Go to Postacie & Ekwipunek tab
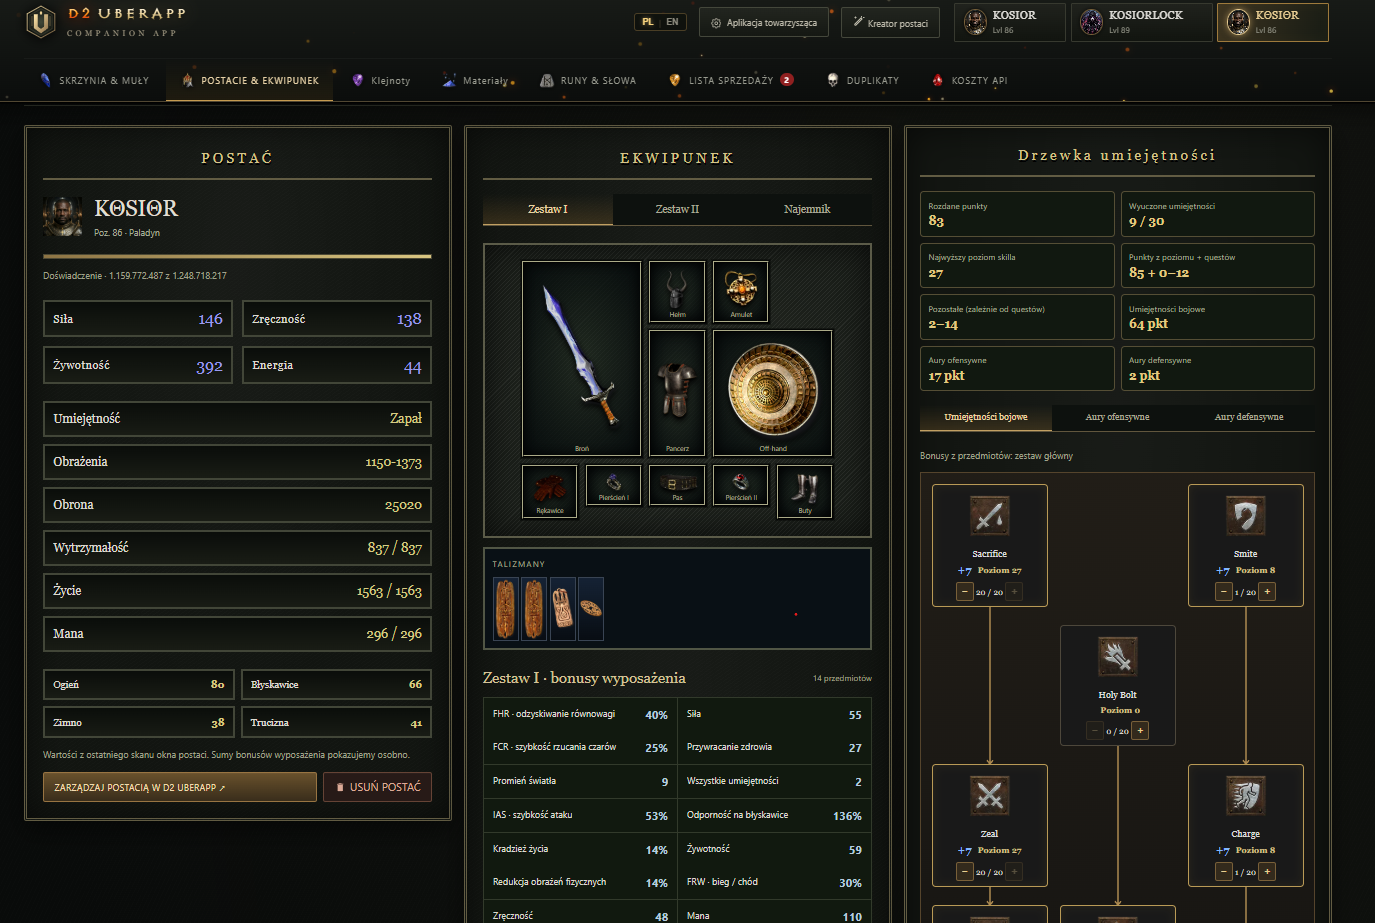The image size is (1375, 923). (250, 80)
